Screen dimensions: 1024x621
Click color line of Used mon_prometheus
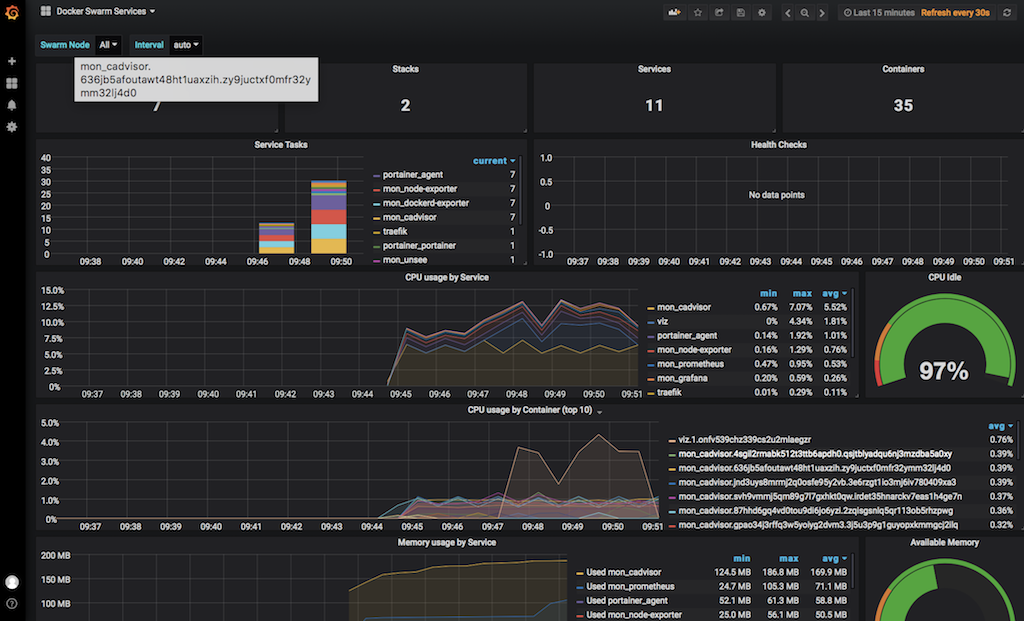click(580, 588)
